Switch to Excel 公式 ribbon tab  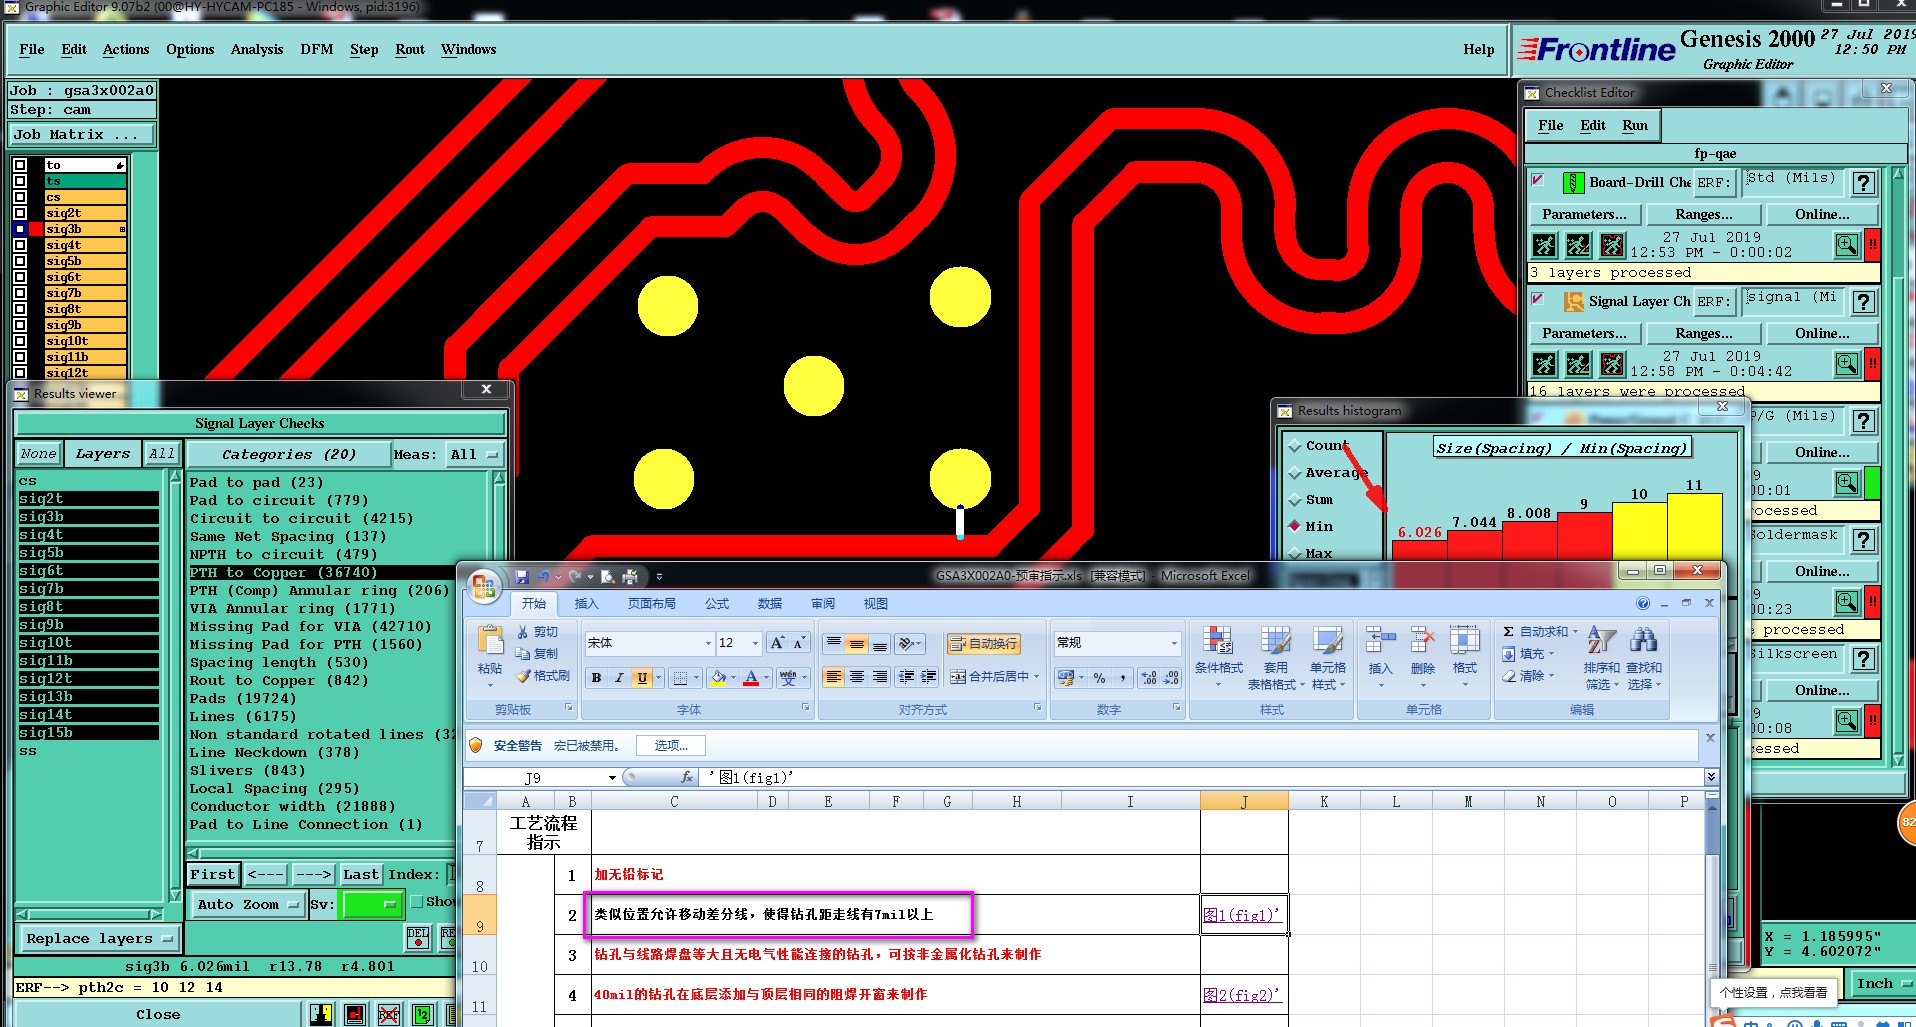[717, 604]
